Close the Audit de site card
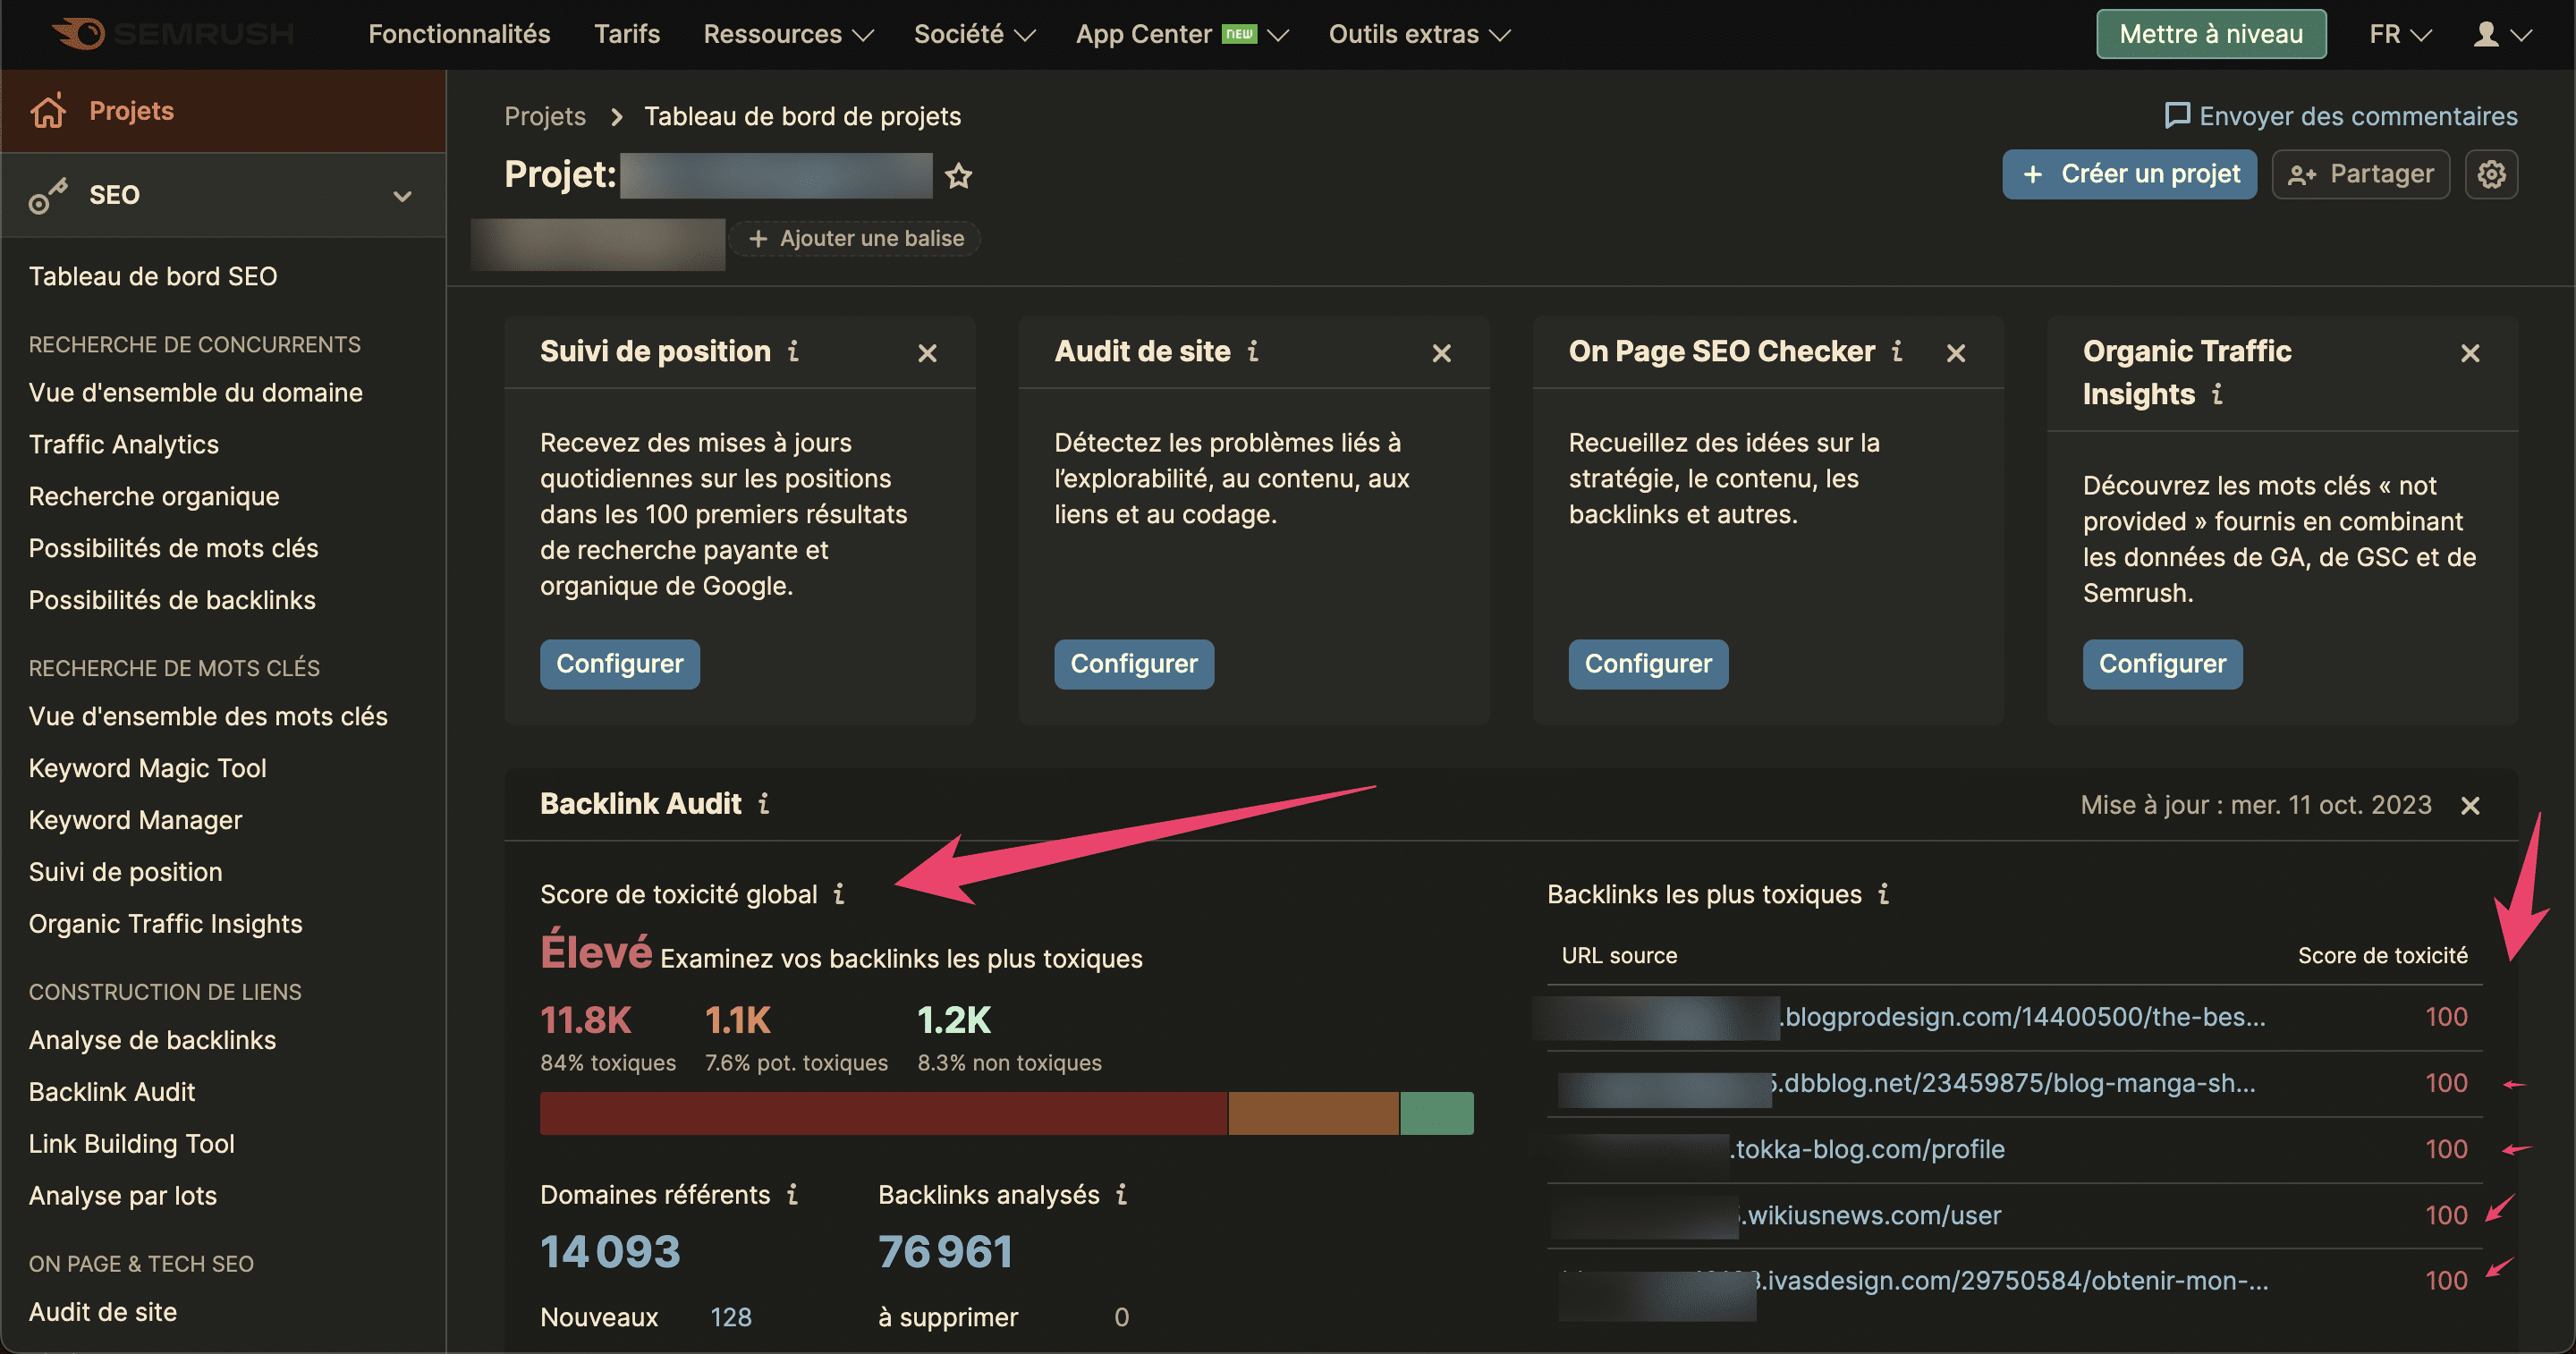2576x1354 pixels. pos(1441,353)
